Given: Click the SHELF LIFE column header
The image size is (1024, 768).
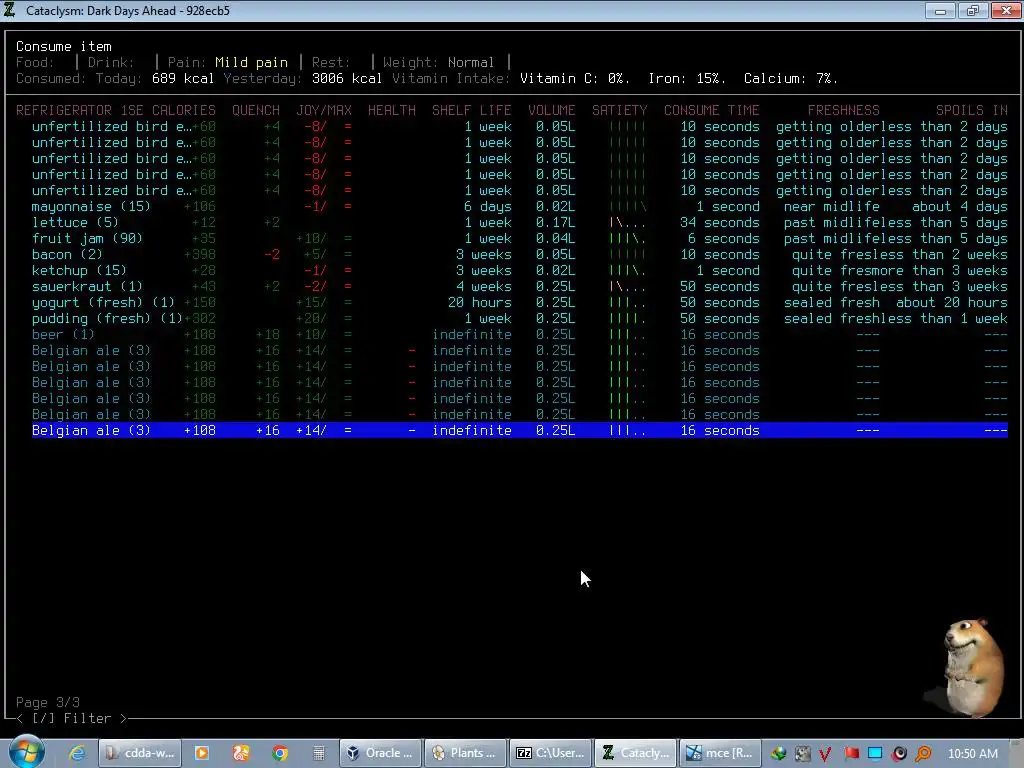Looking at the screenshot, I should click(x=472, y=110).
